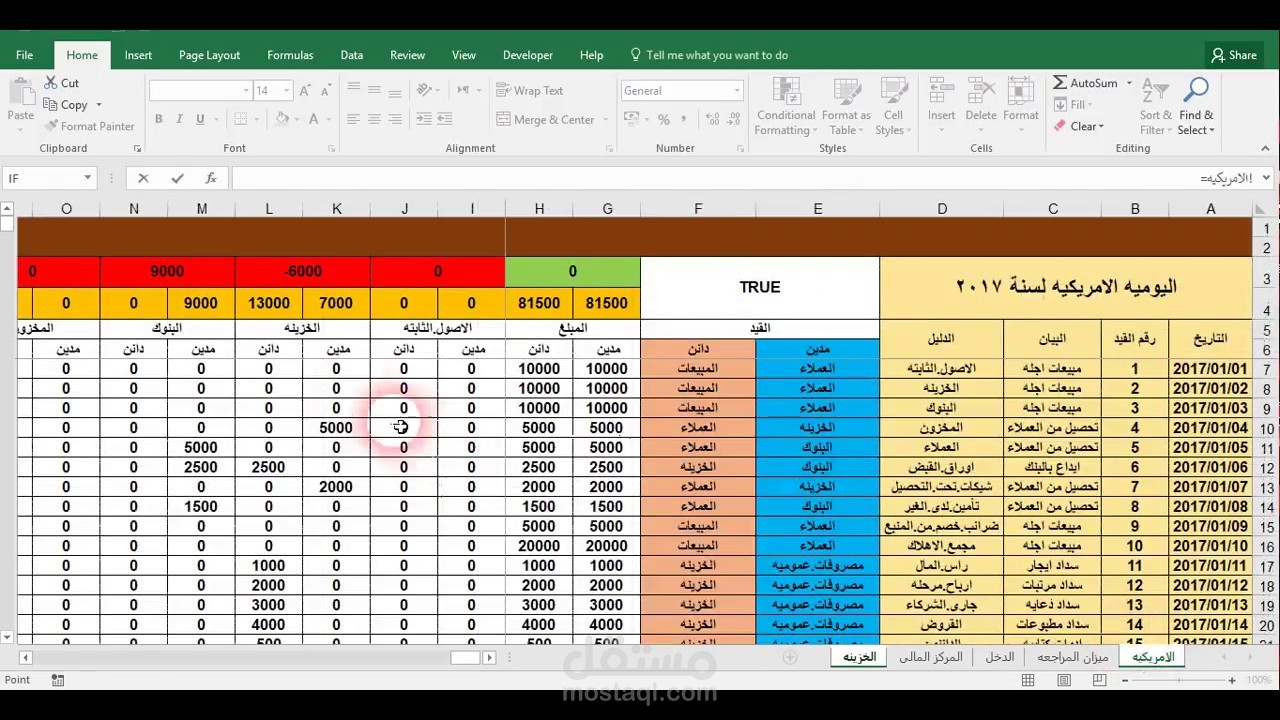The image size is (1280, 720).
Task: Switch to Normal view icon
Action: pyautogui.click(x=1028, y=680)
